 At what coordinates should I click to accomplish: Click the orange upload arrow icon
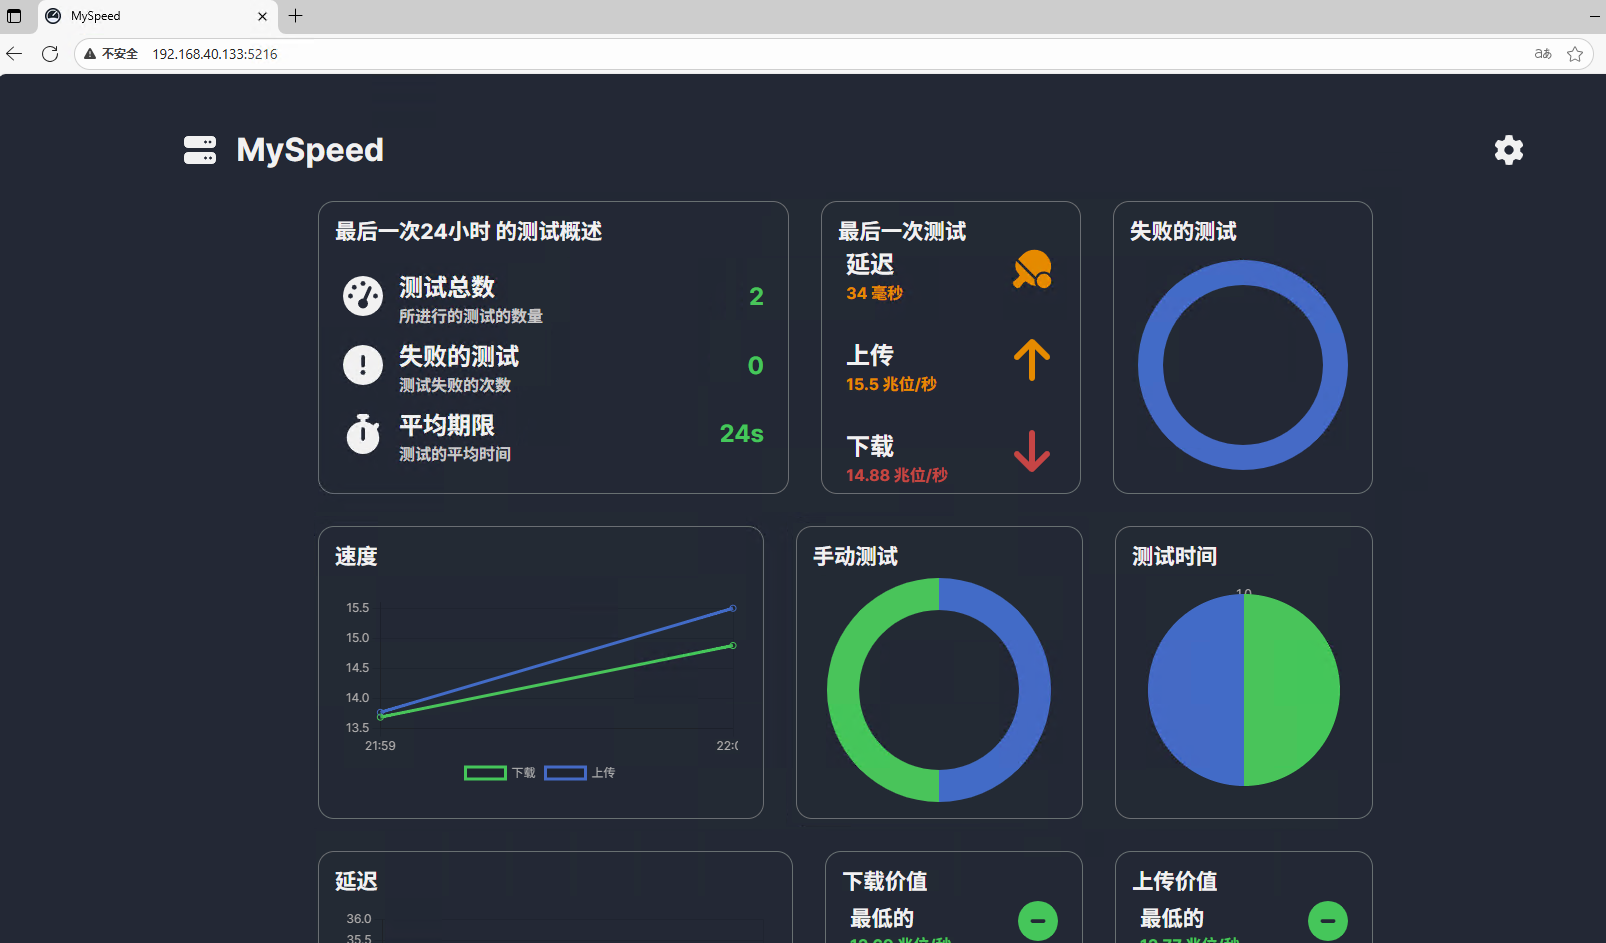point(1032,360)
